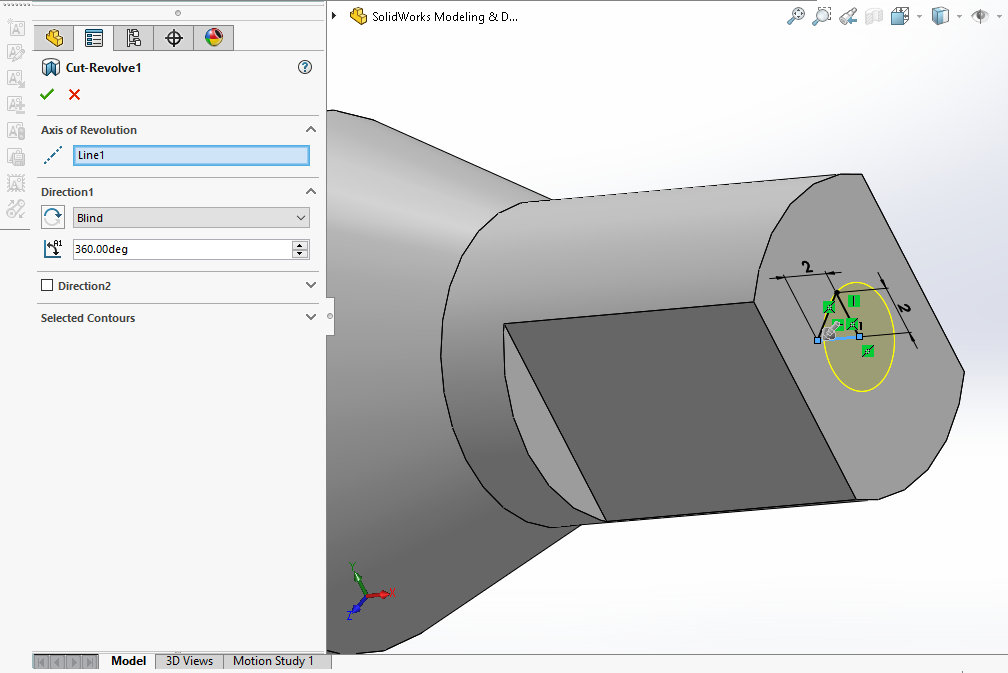1008x673 pixels.
Task: Click the Reverse Direction button beside Blind
Action: tap(53, 218)
